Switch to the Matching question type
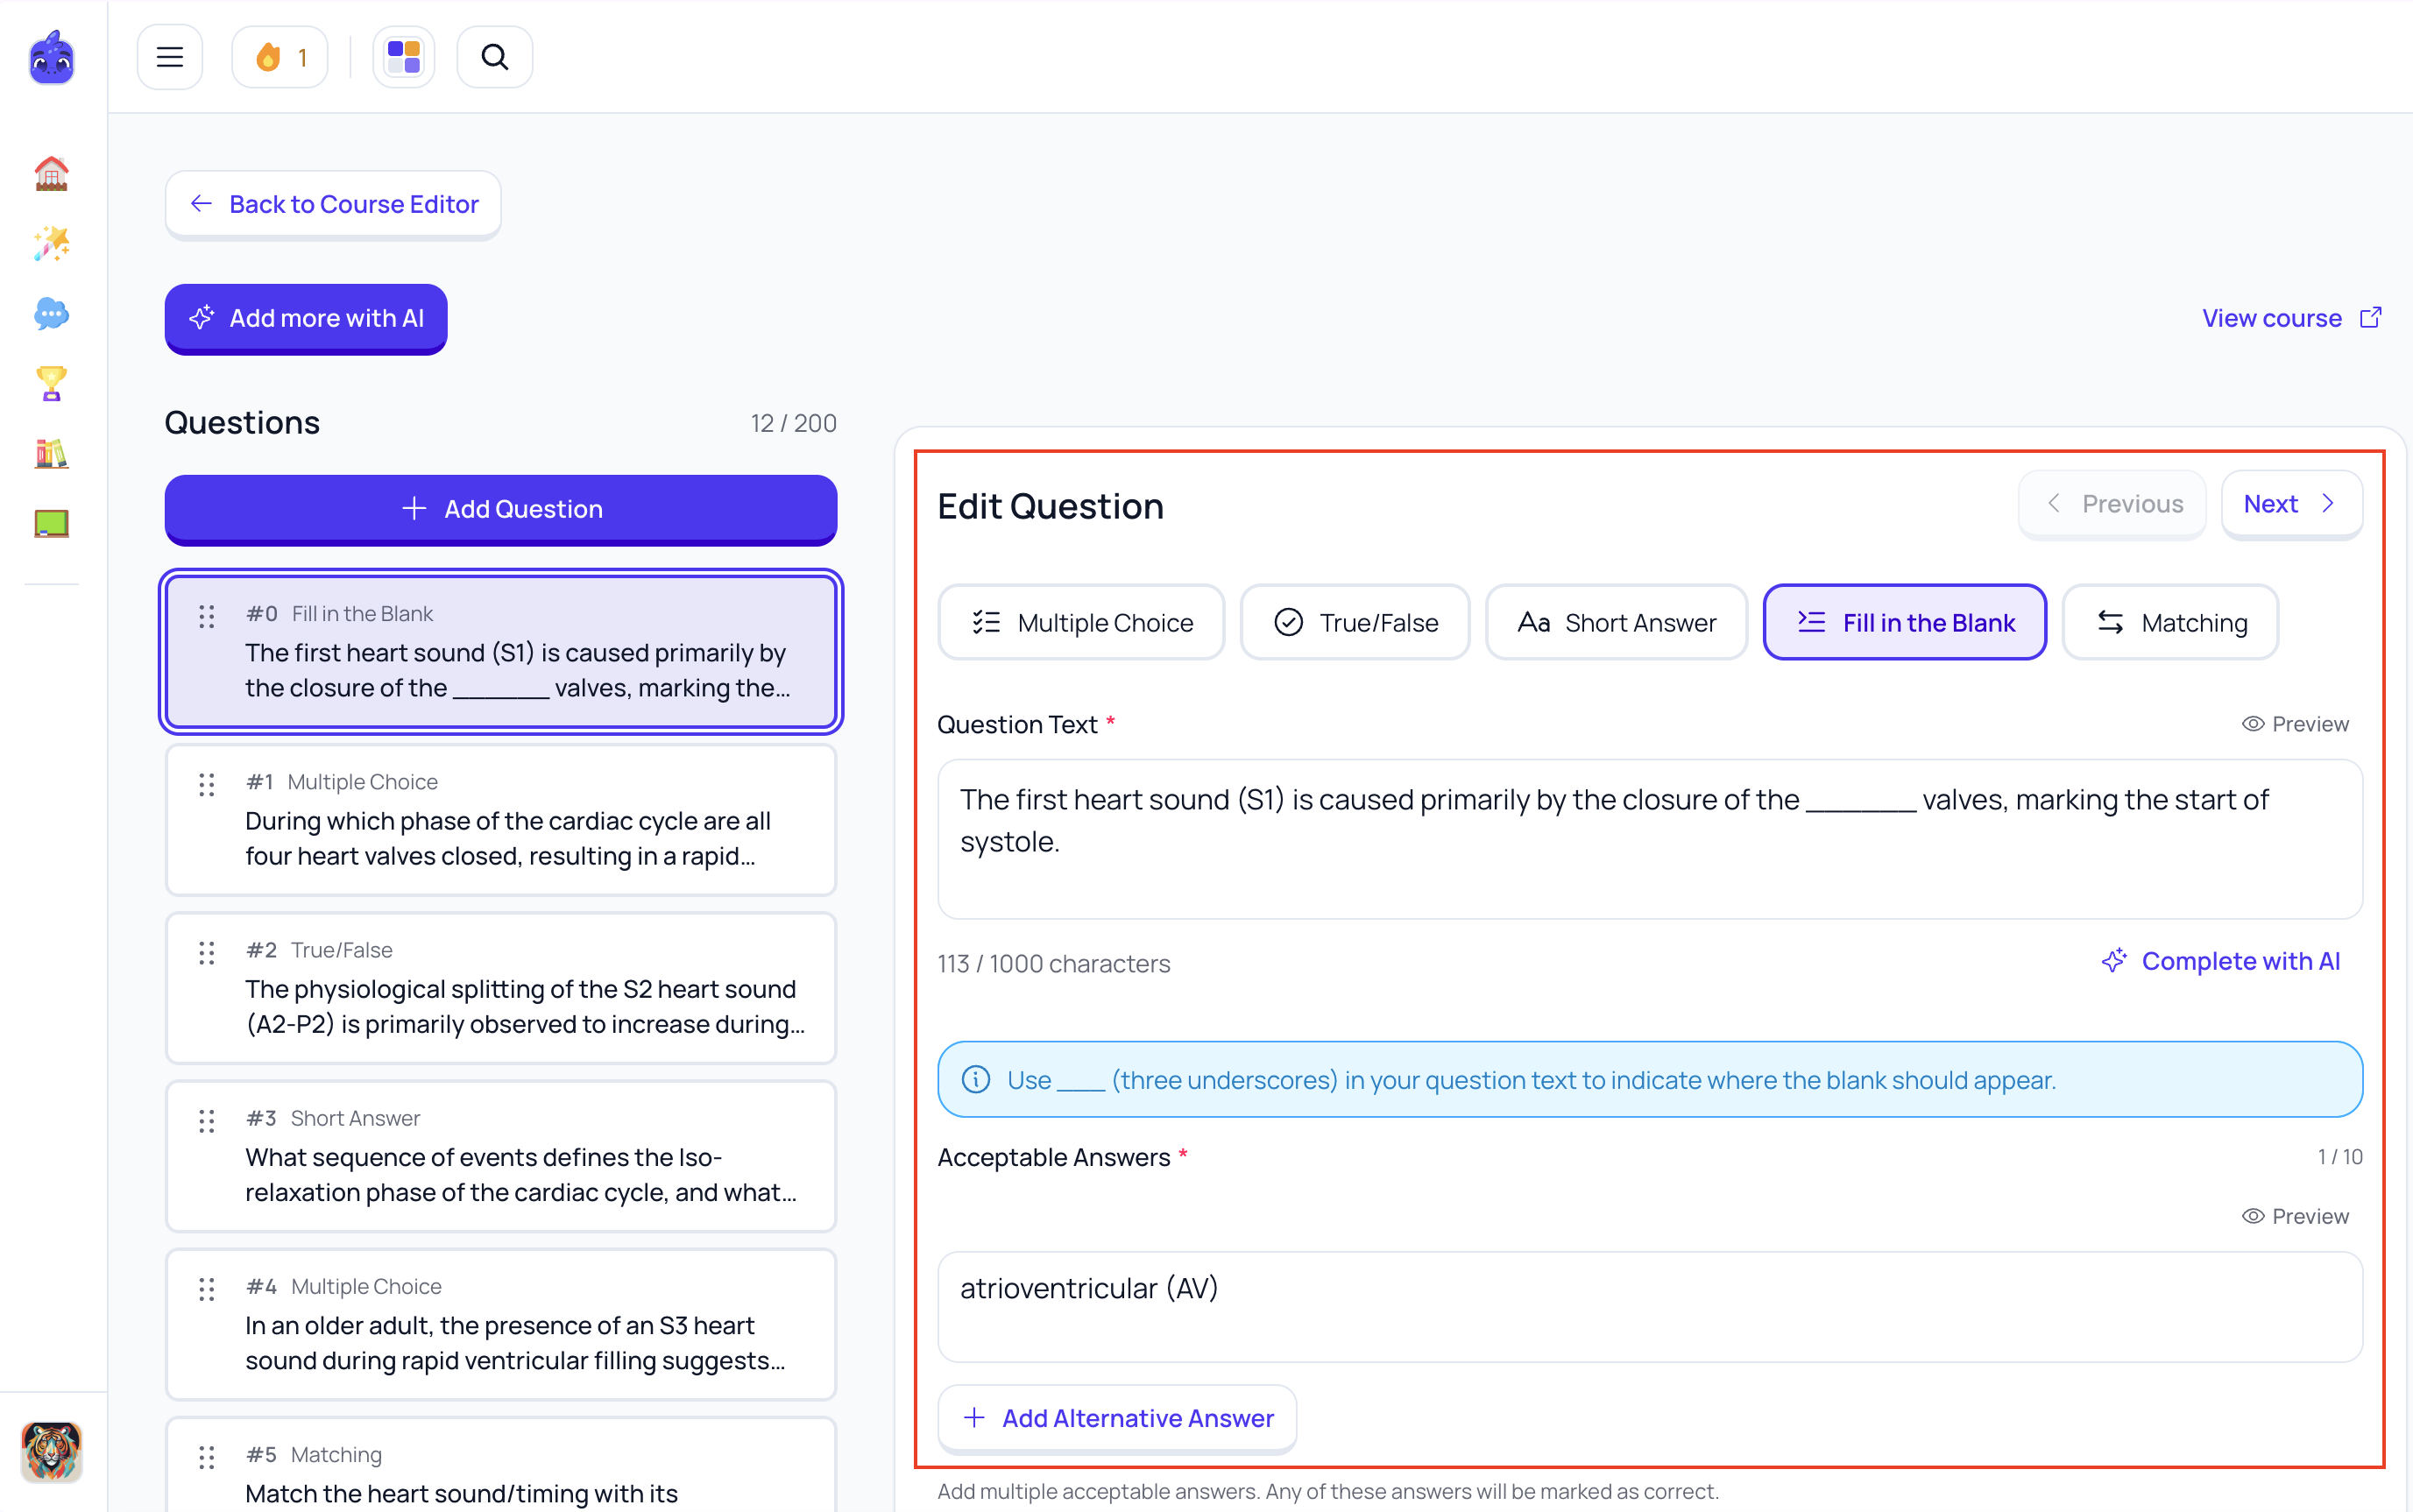 click(x=2170, y=622)
